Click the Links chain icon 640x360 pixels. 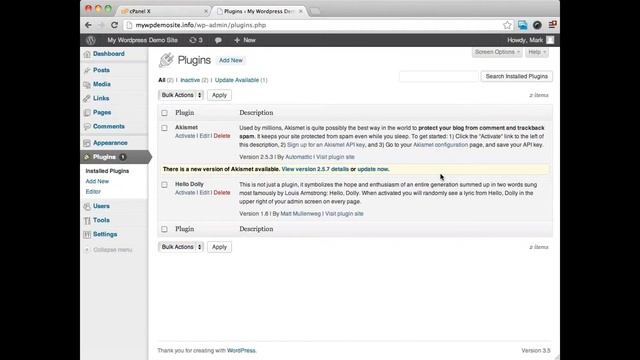(87, 98)
